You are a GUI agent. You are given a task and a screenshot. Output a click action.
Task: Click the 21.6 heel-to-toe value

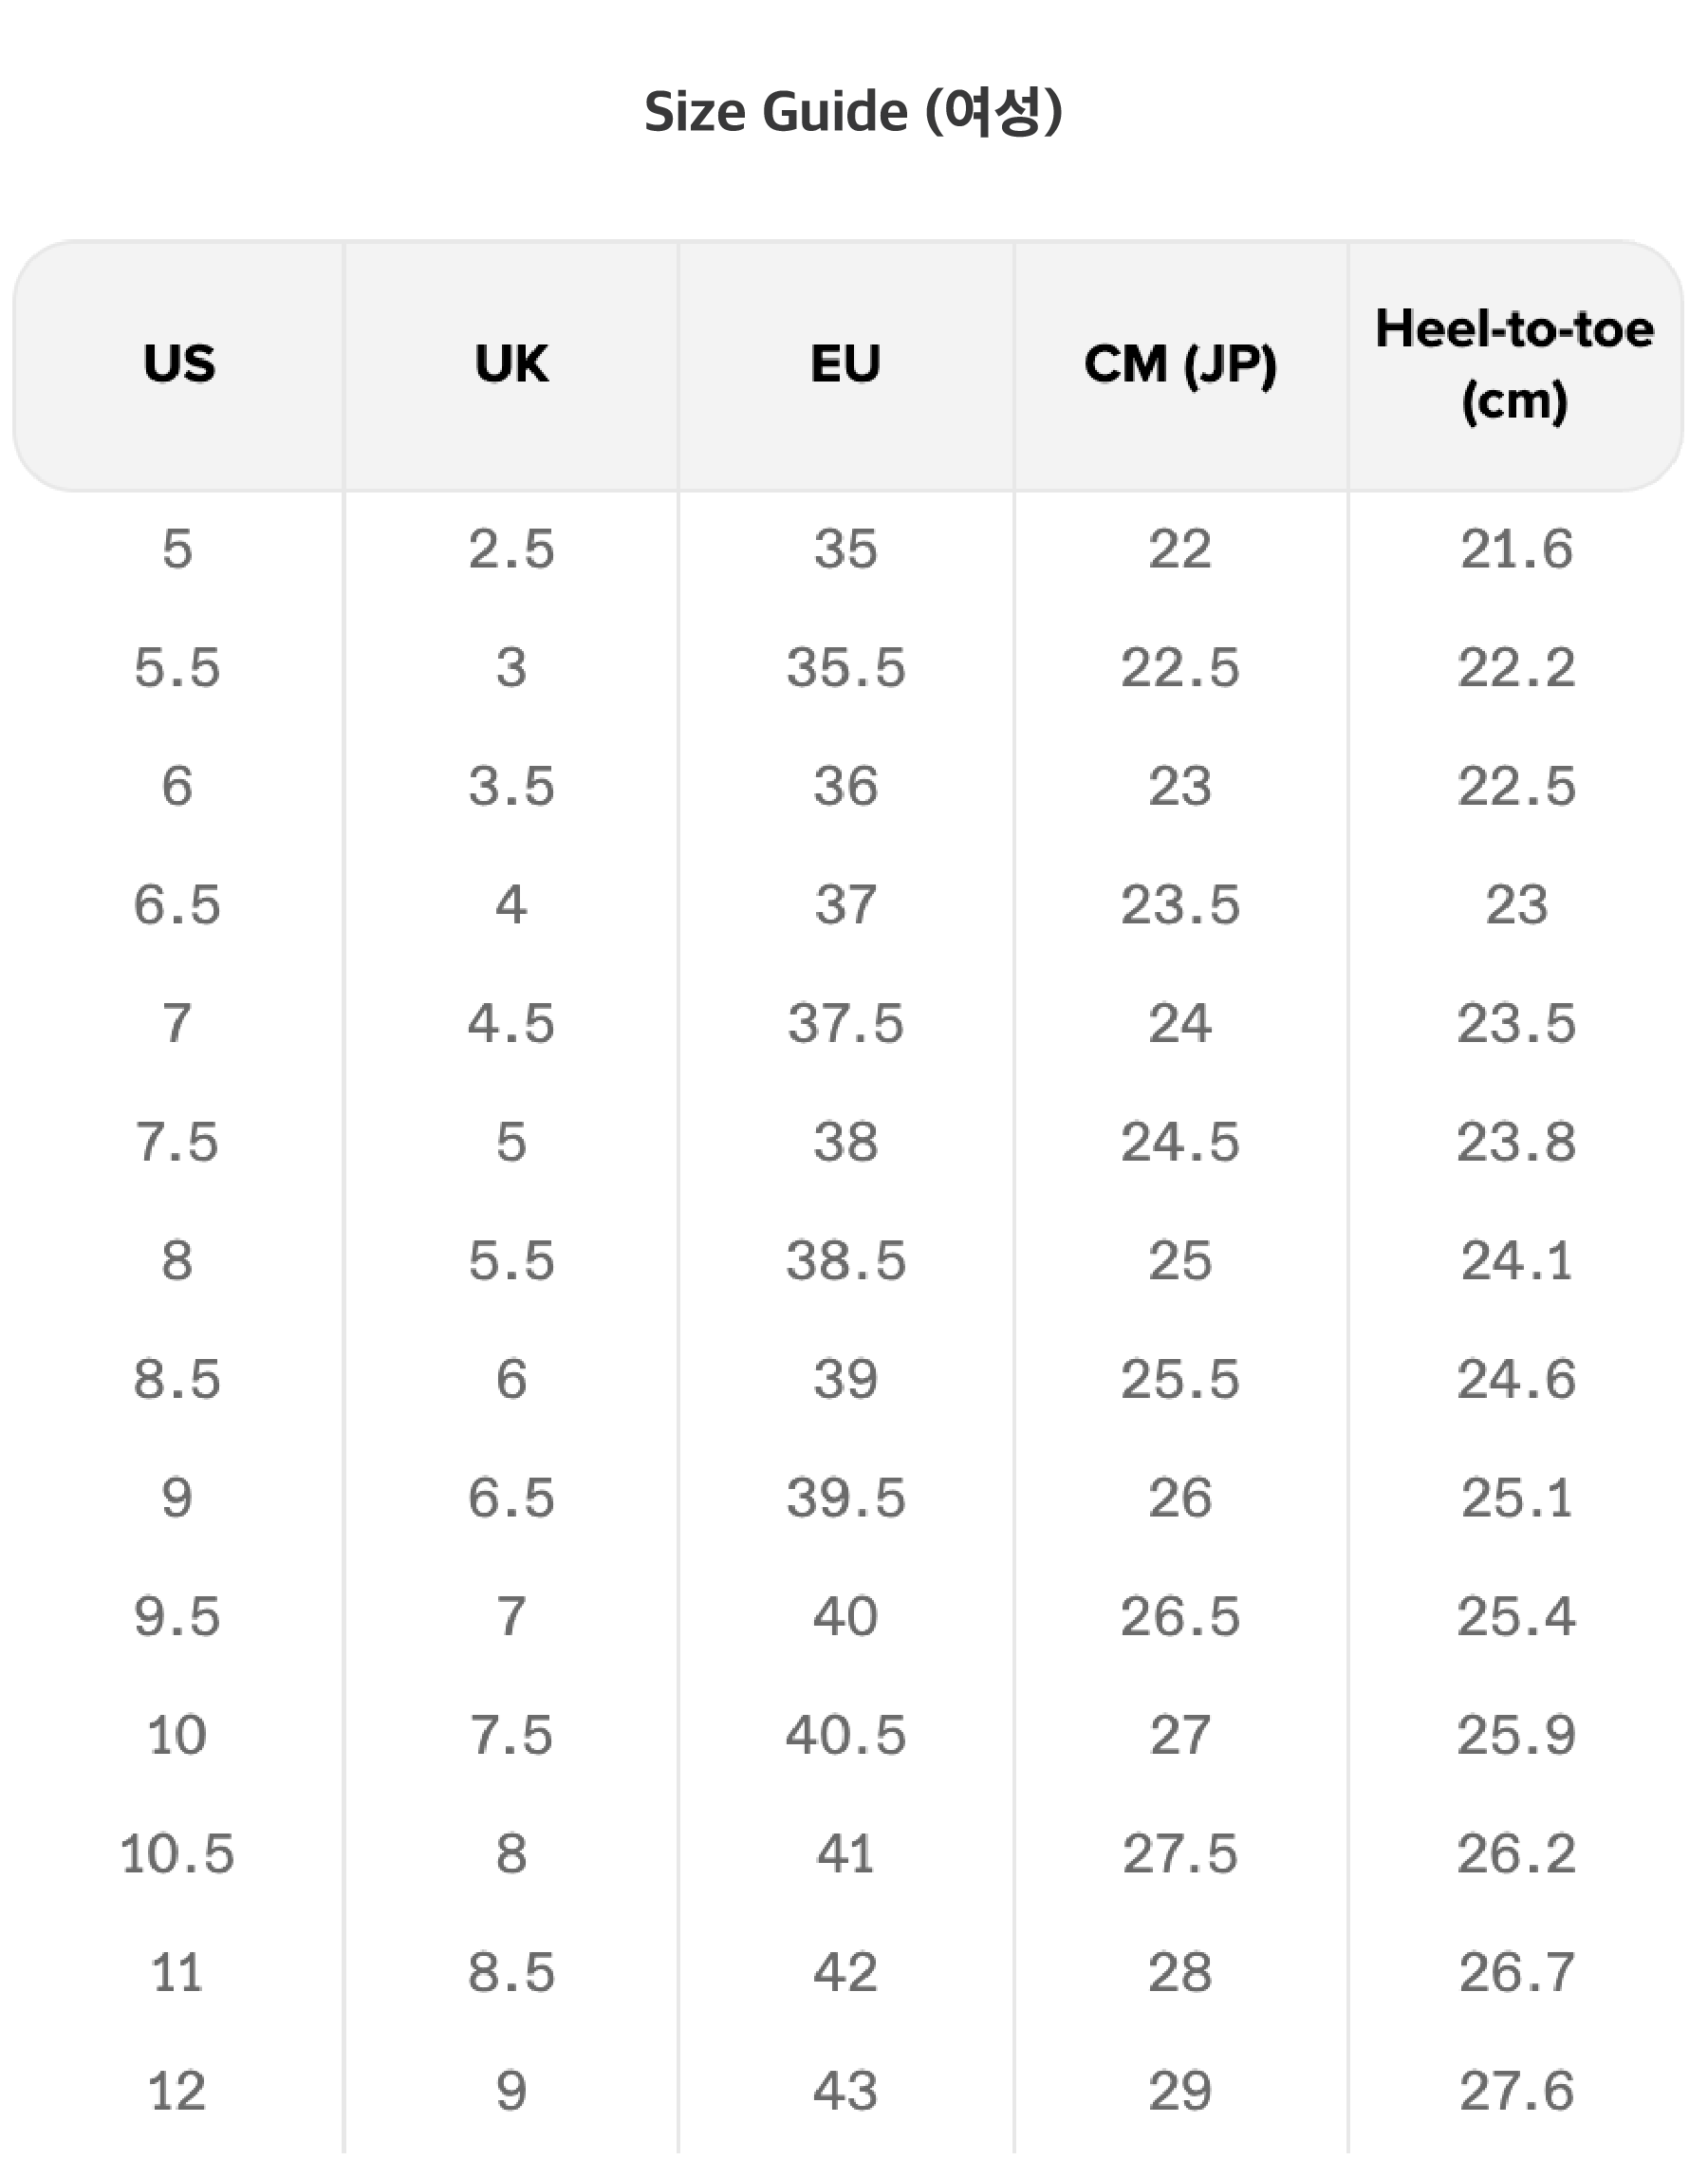click(x=1516, y=549)
